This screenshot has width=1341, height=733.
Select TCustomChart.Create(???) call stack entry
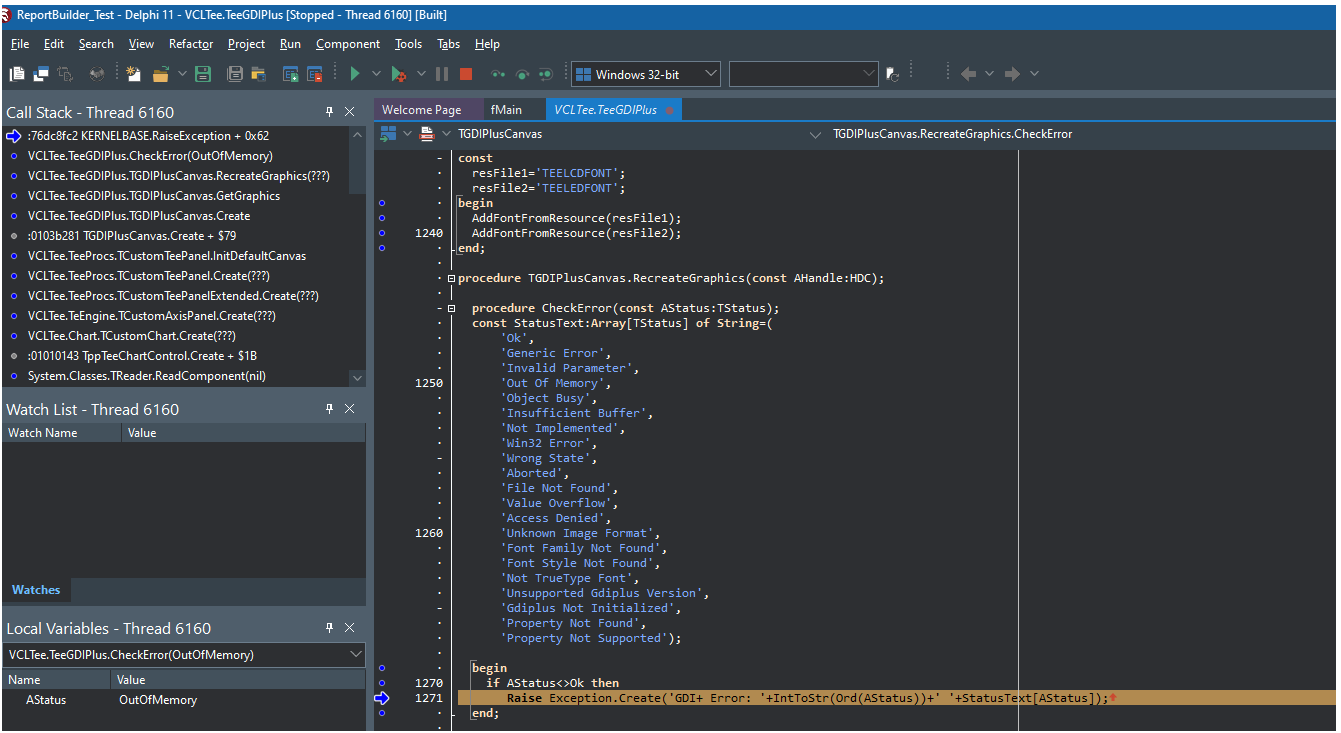177,336
